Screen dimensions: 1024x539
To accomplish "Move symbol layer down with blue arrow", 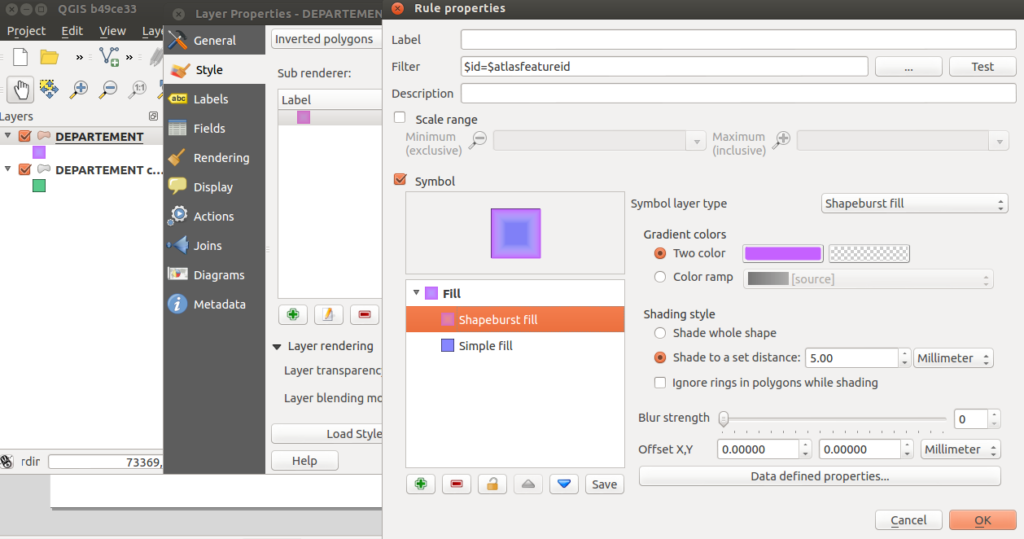I will [564, 484].
